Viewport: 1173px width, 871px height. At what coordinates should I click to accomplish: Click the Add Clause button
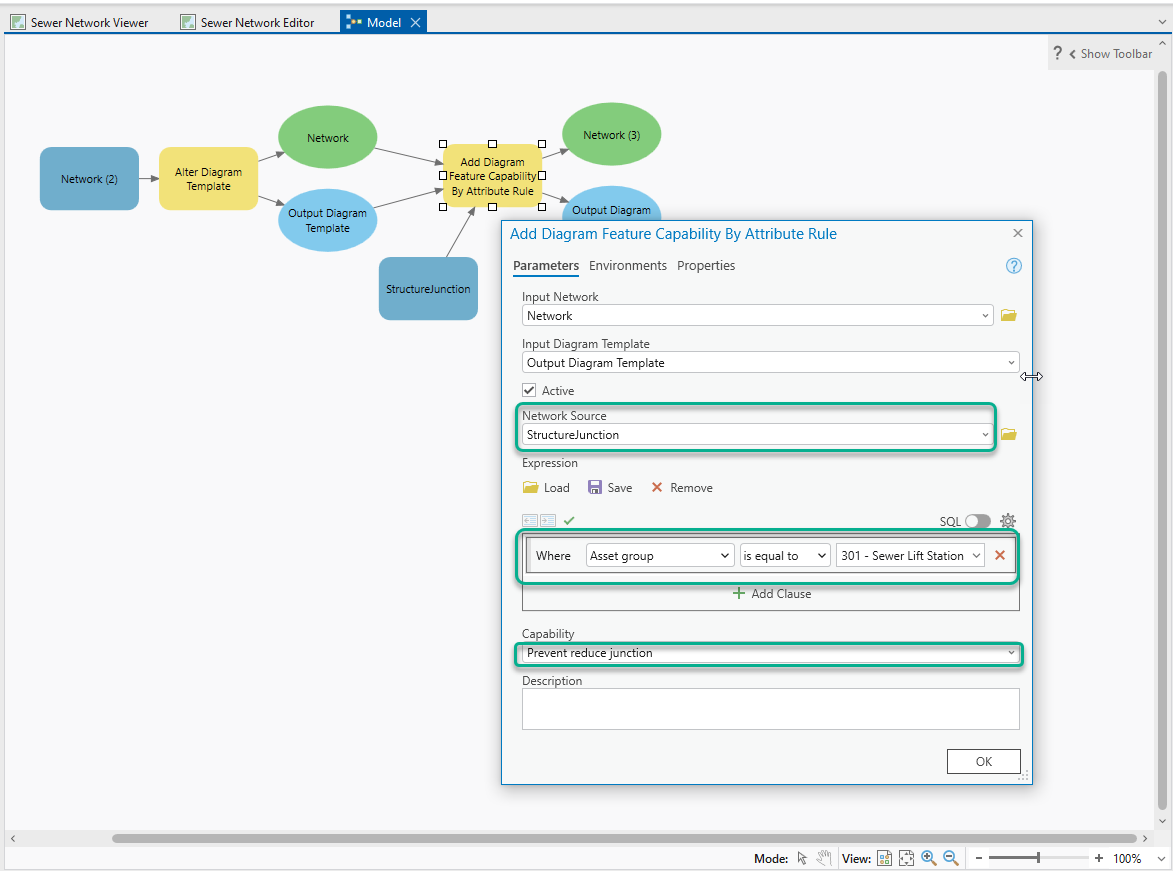[770, 593]
